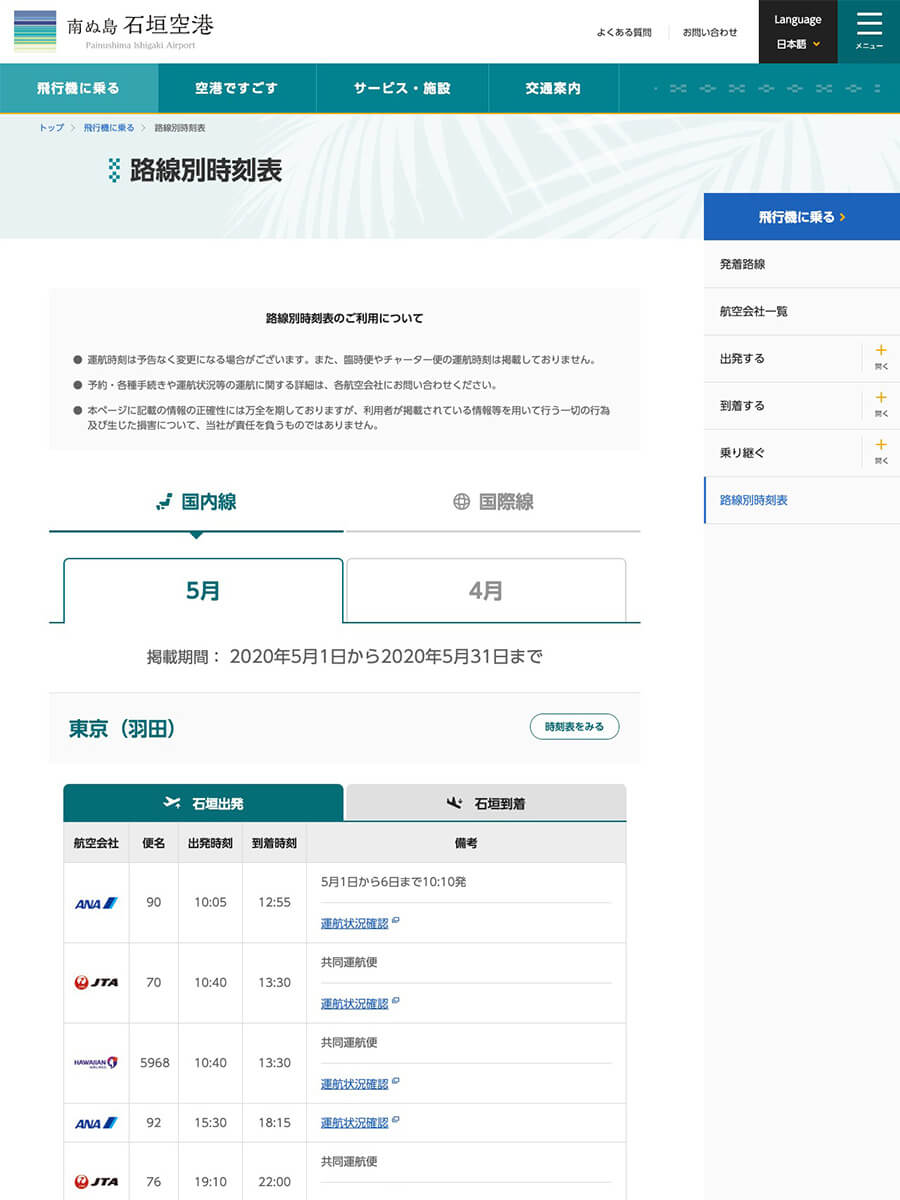This screenshot has height=1200, width=900.
Task: Click external link icon in flight 90 row
Action: 396,921
